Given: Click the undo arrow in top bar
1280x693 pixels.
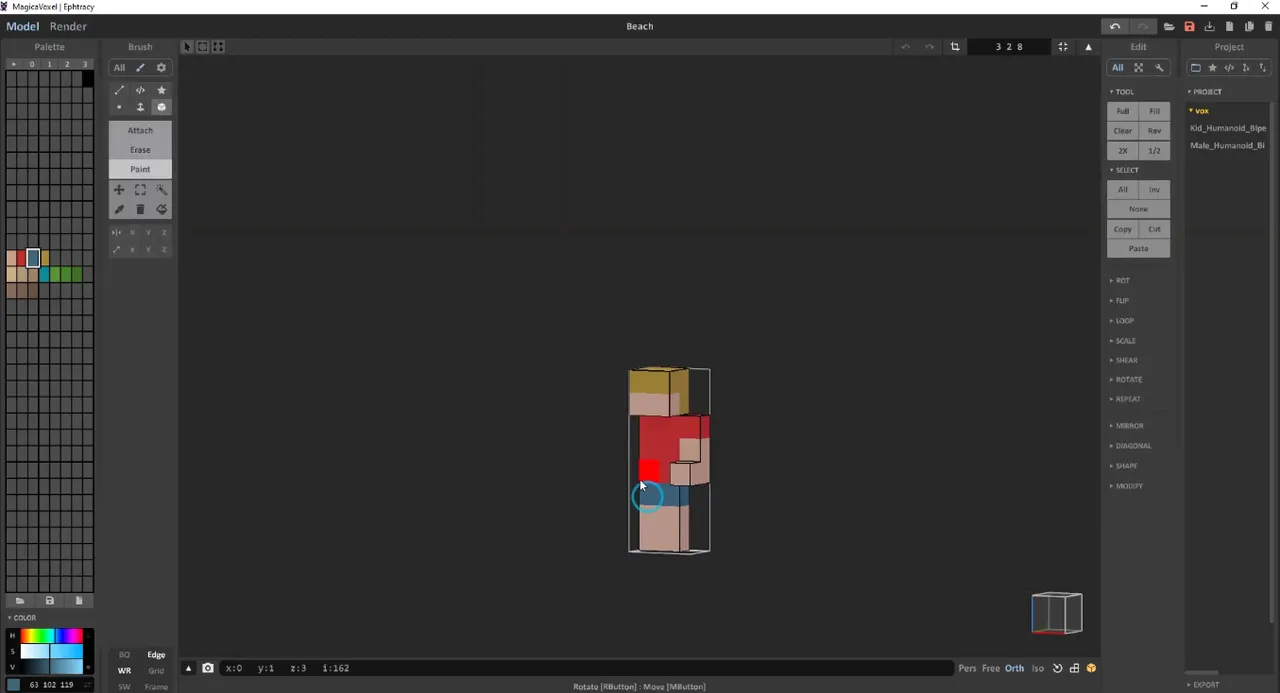Looking at the screenshot, I should pyautogui.click(x=1115, y=26).
